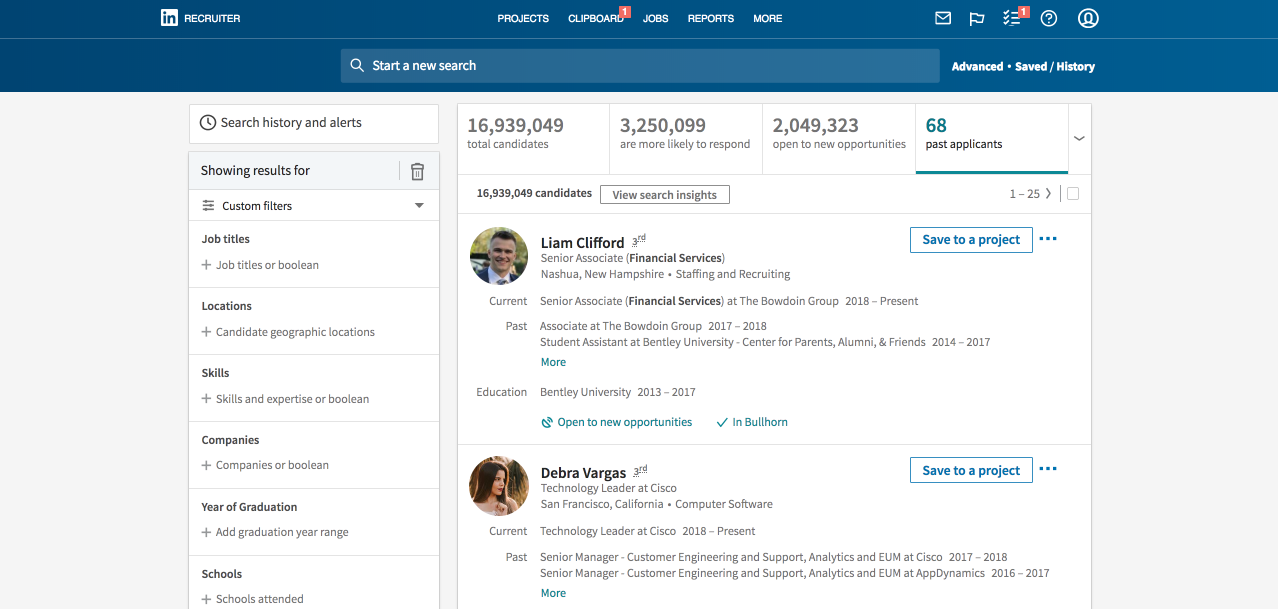Click 'Nashua, New Hampshire' location text
This screenshot has width=1278, height=609.
coord(602,274)
